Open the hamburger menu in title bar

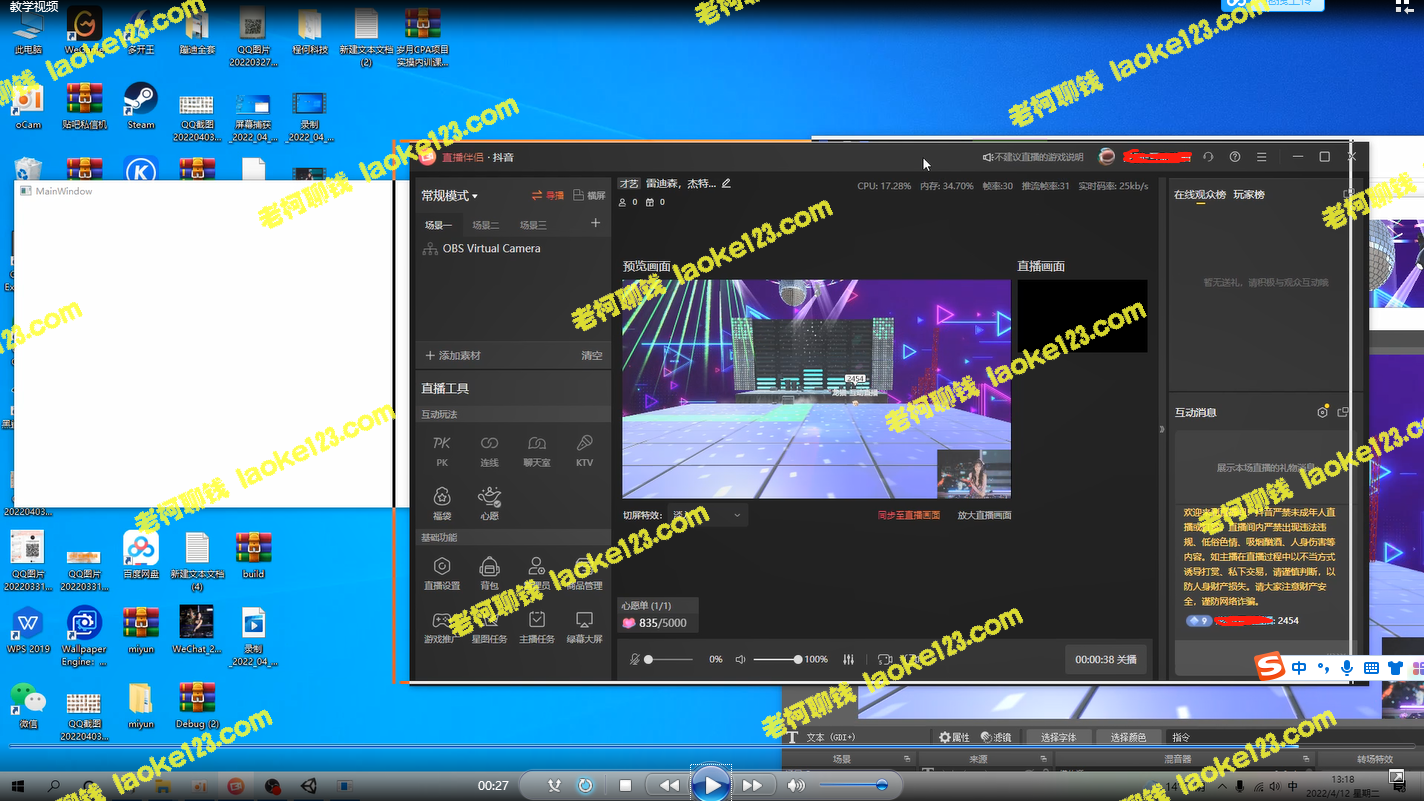1262,157
